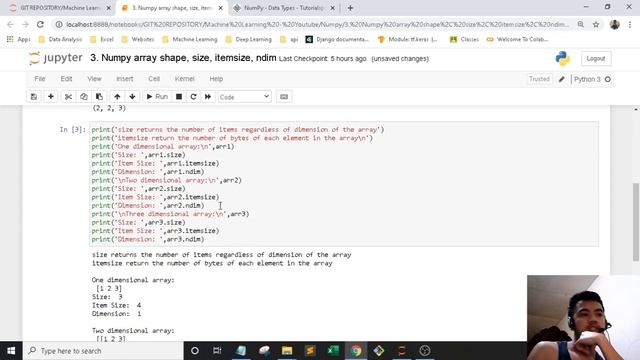
Task: Open the Chrome three-dot menu
Action: pos(630,24)
